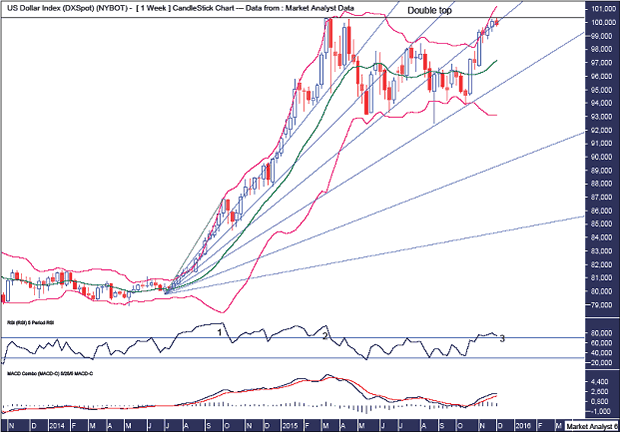
Task: Select the 4,400 MACD scale label
Action: coord(600,382)
